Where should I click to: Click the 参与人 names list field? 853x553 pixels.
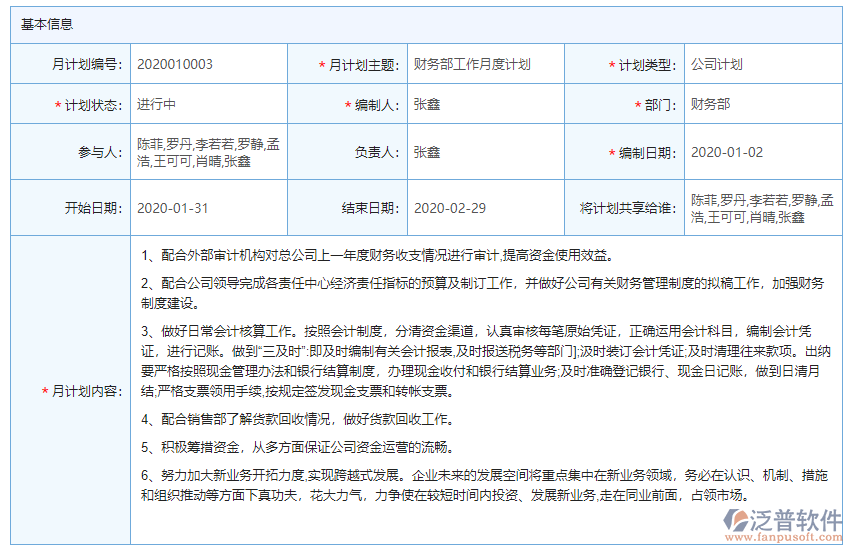(208, 152)
